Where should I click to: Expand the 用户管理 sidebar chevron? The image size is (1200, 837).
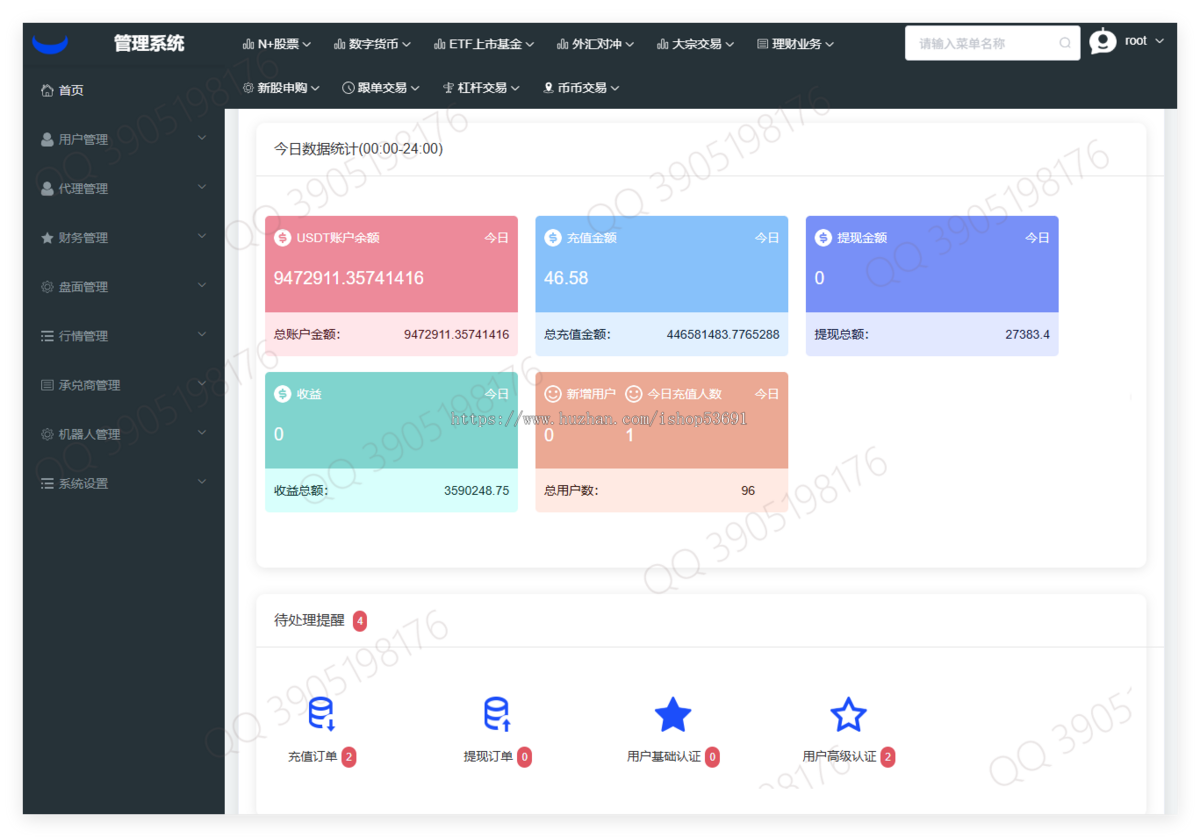pyautogui.click(x=202, y=138)
